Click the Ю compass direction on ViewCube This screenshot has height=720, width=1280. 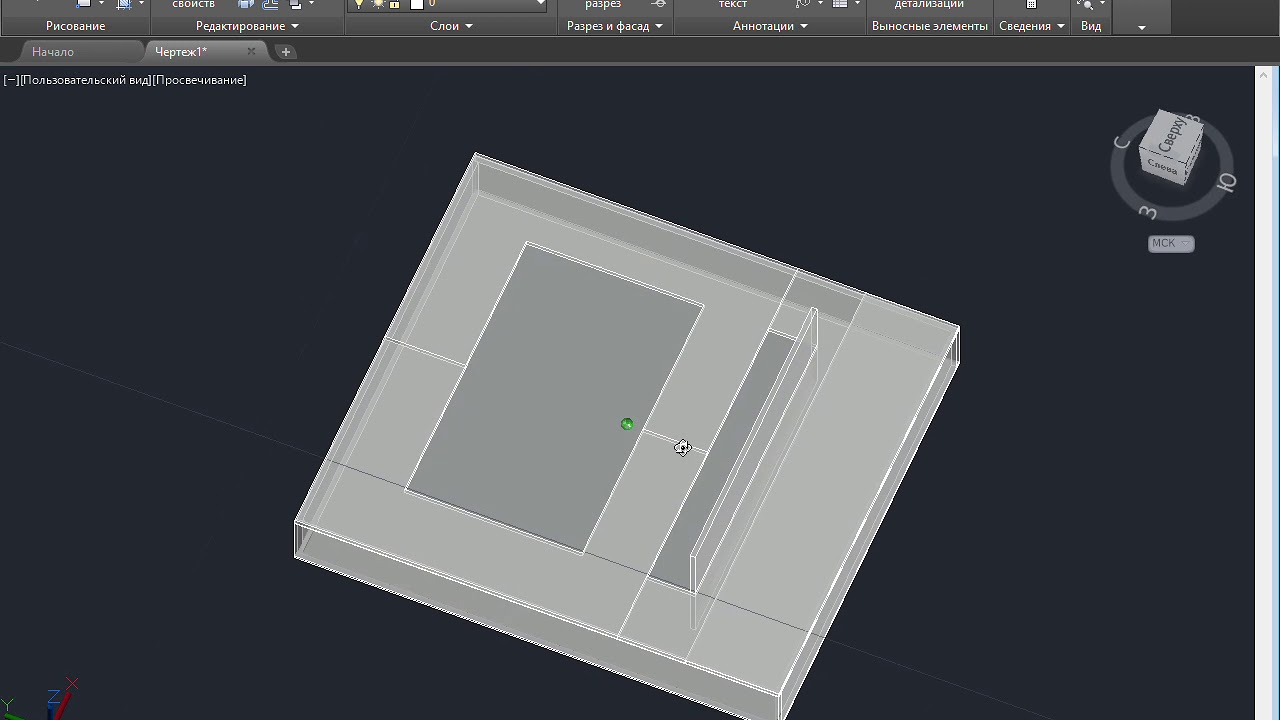(1226, 182)
